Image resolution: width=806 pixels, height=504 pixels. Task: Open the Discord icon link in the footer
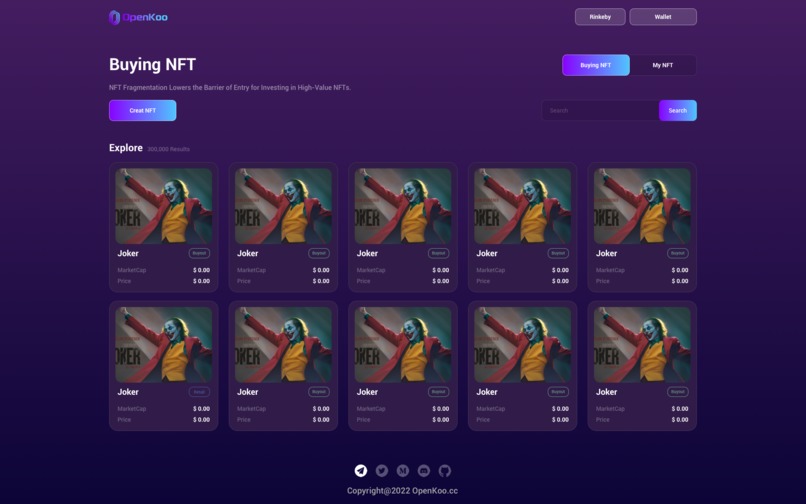click(424, 471)
